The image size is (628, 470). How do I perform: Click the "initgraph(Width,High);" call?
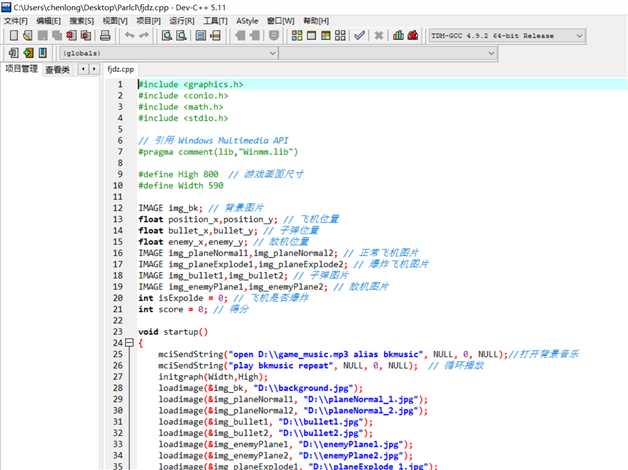point(213,377)
